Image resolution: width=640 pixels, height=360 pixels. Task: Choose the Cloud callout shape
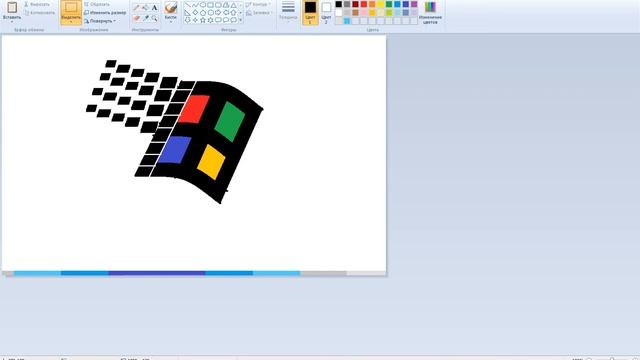(233, 20)
